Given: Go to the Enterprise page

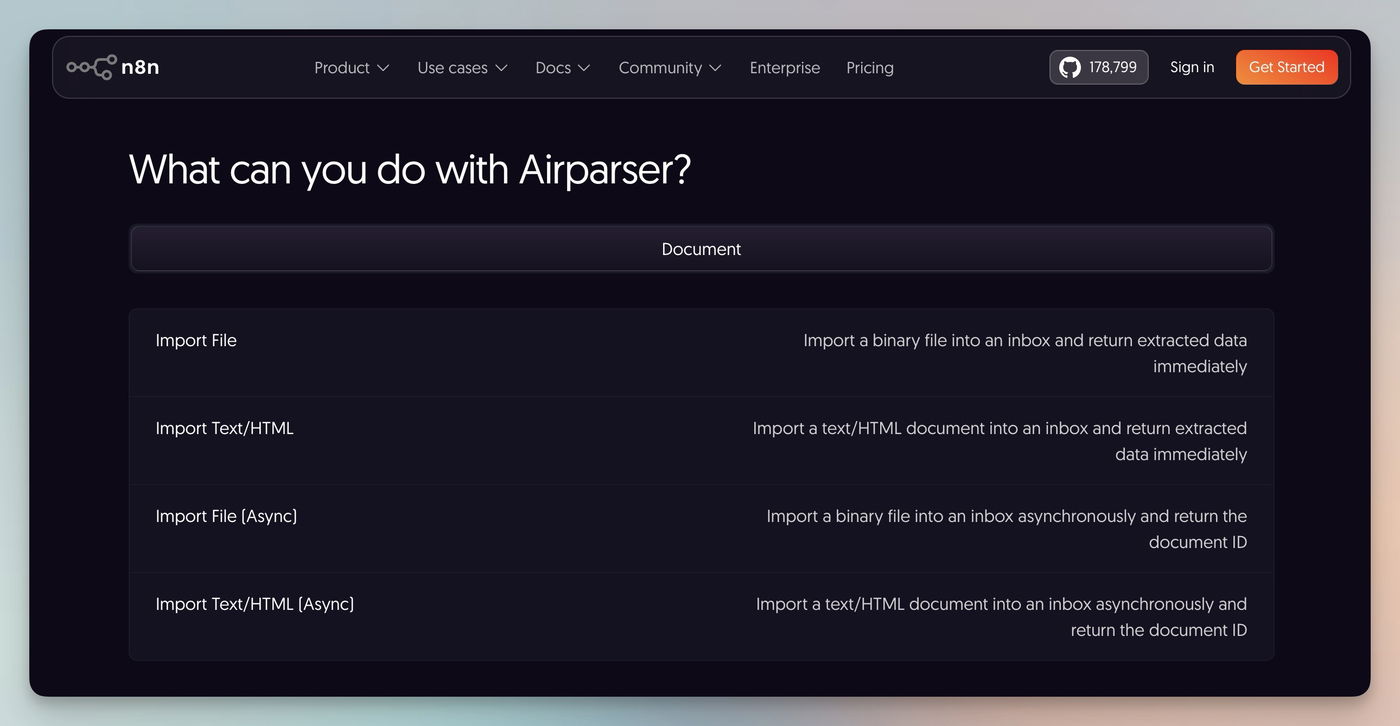Looking at the screenshot, I should pyautogui.click(x=785, y=68).
